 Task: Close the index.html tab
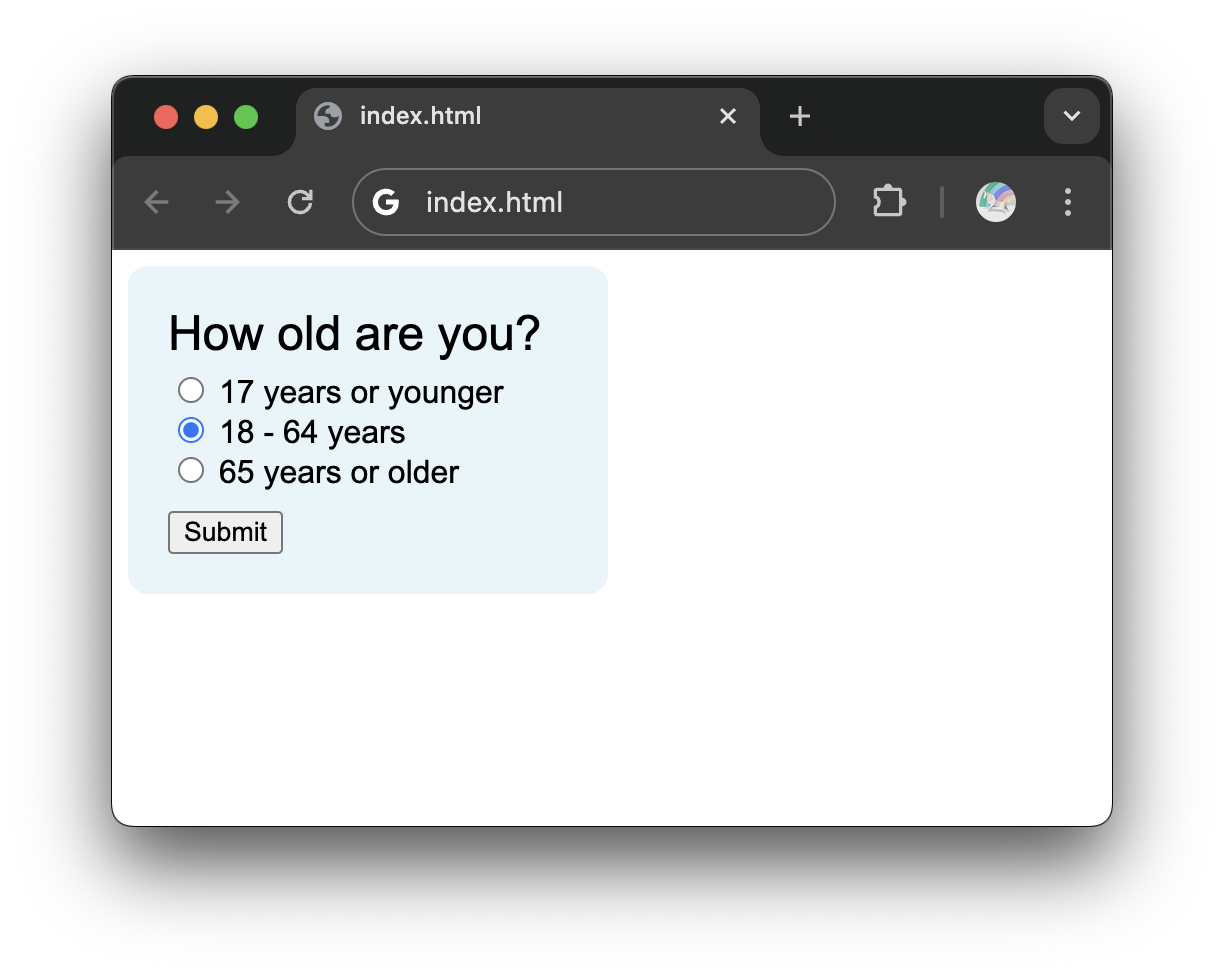[x=728, y=116]
